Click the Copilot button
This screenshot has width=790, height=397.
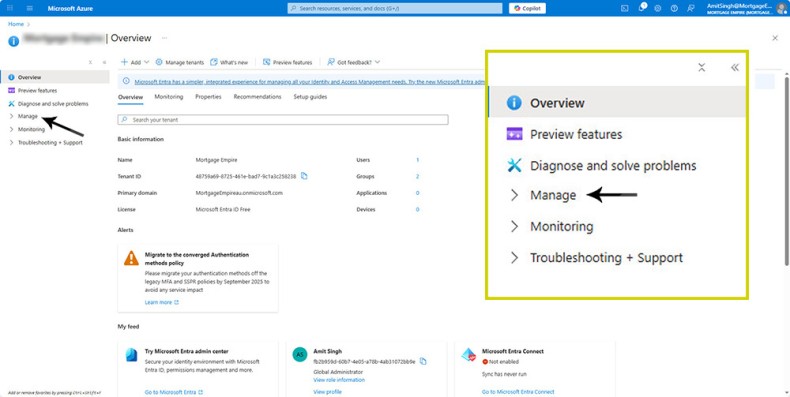pos(527,8)
